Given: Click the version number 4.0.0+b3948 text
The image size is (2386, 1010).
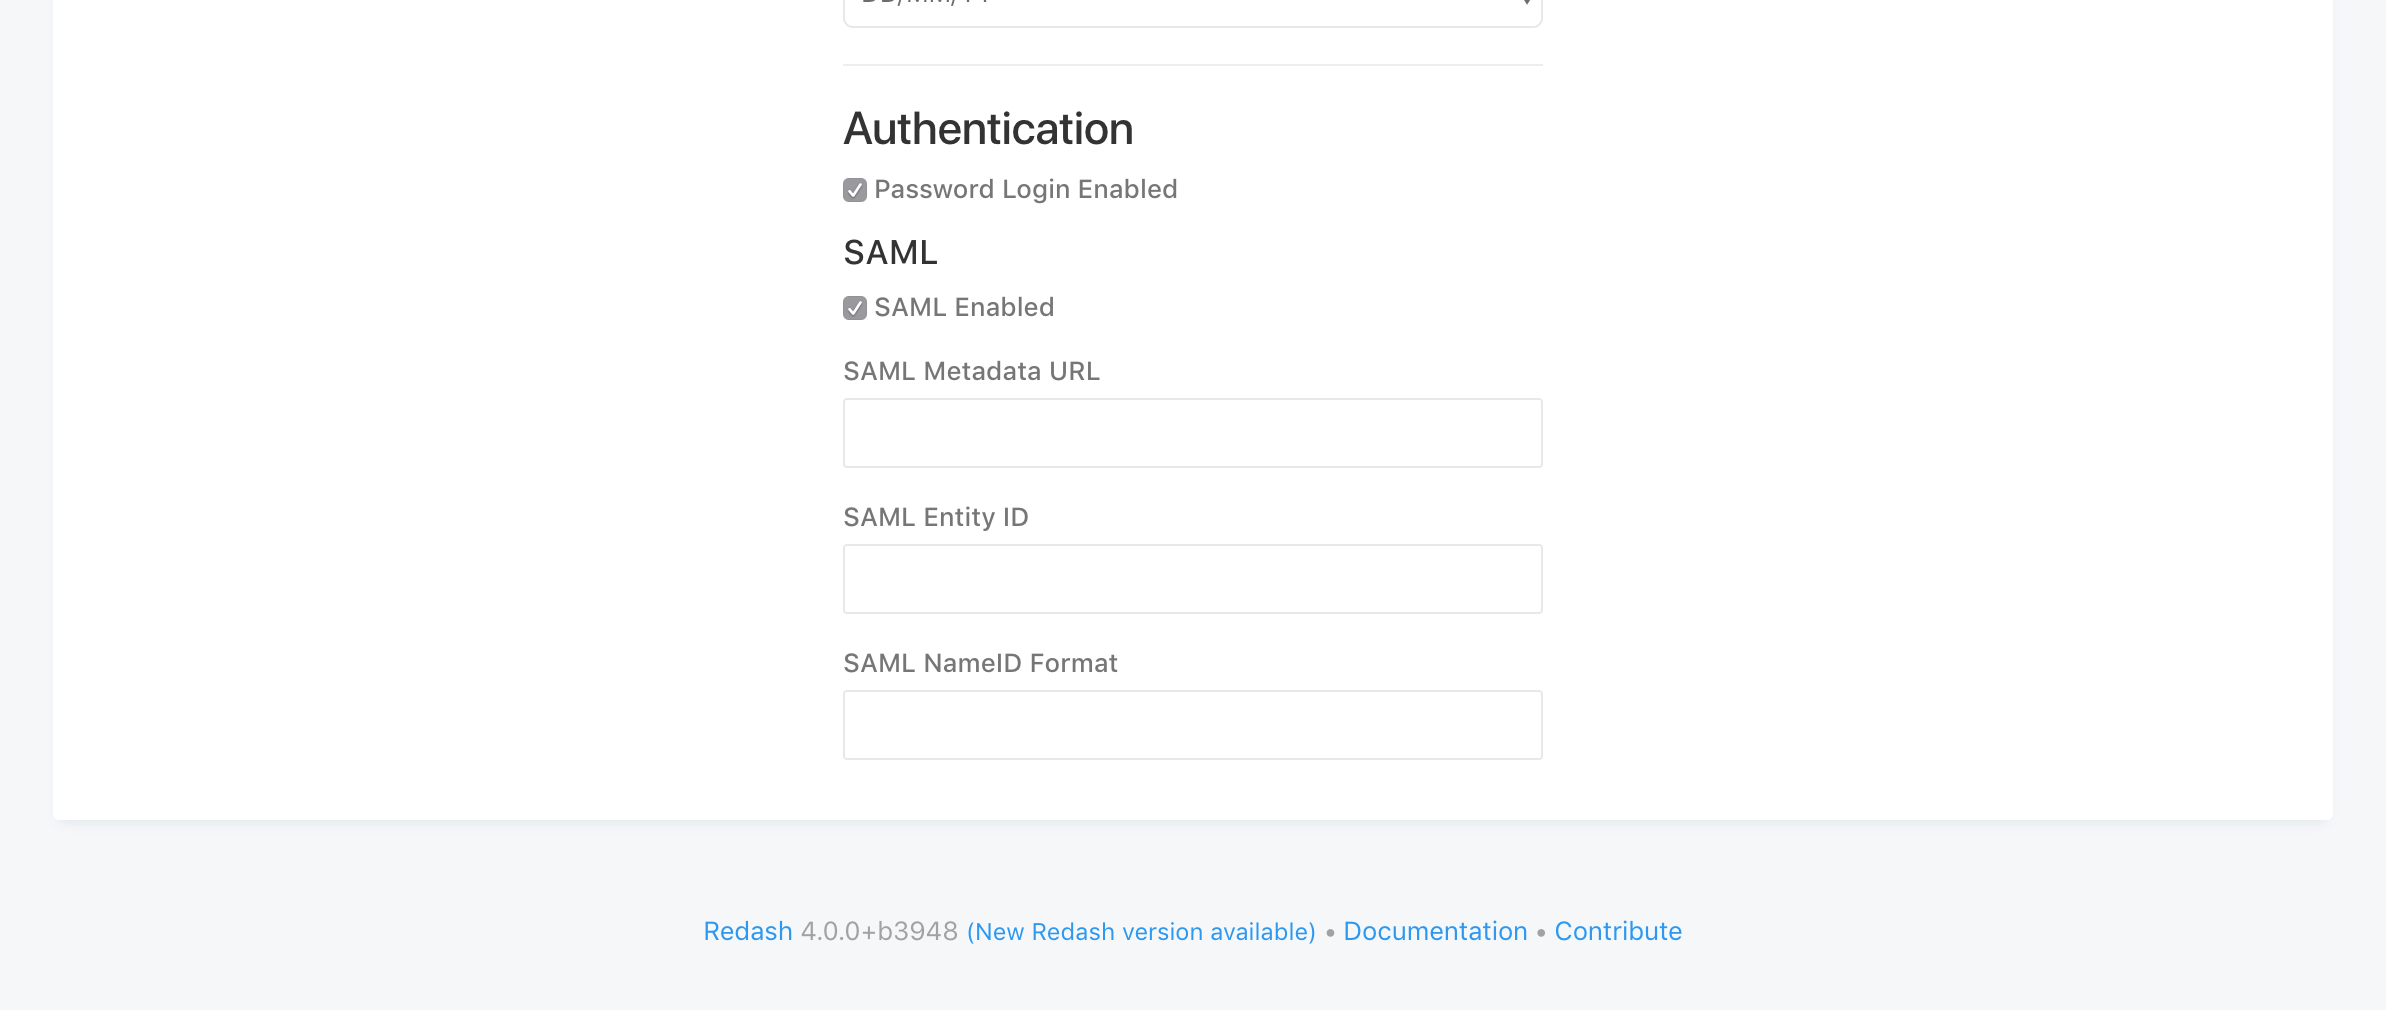Looking at the screenshot, I should tap(879, 931).
